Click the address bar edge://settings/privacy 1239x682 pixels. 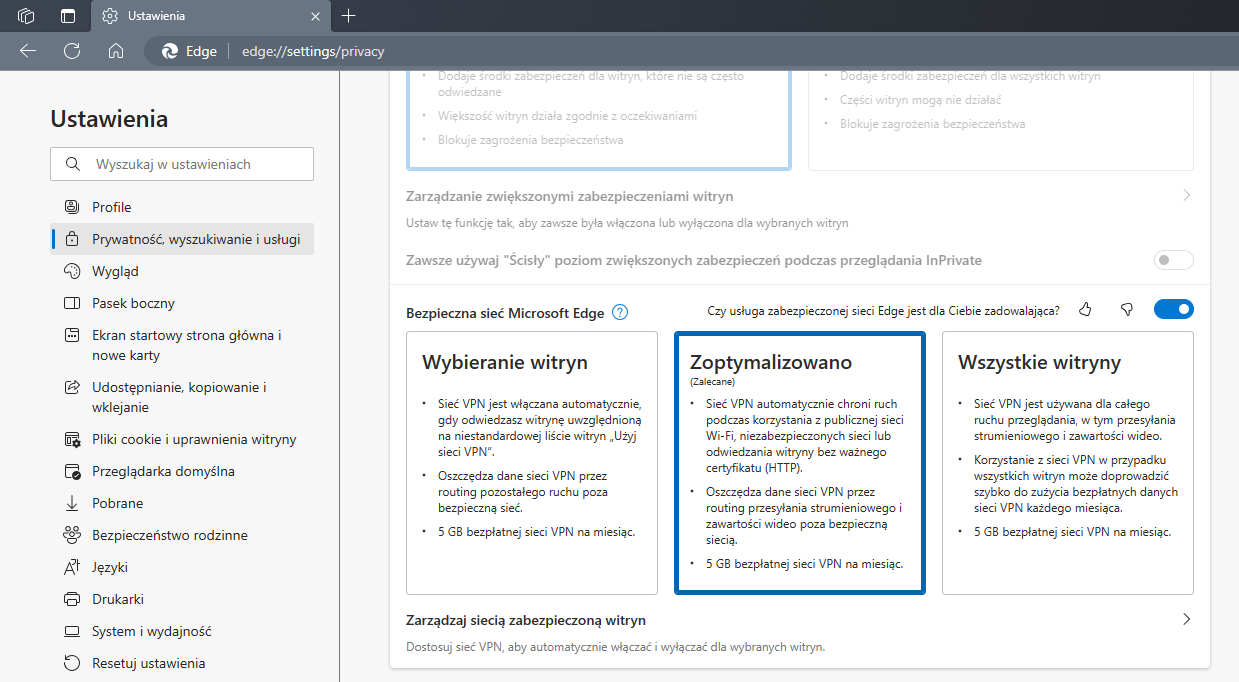313,51
